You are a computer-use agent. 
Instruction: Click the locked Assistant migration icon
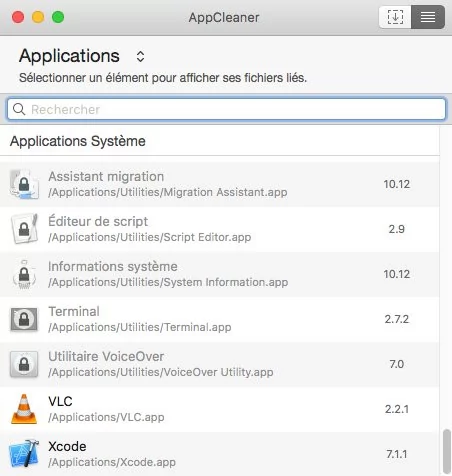point(24,184)
